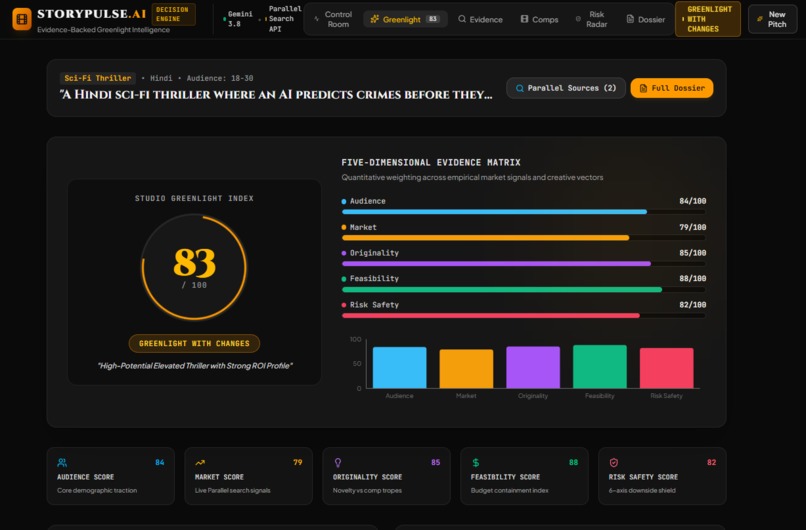Click the Parallel Search API status label
This screenshot has width=806, height=530.
coord(283,19)
